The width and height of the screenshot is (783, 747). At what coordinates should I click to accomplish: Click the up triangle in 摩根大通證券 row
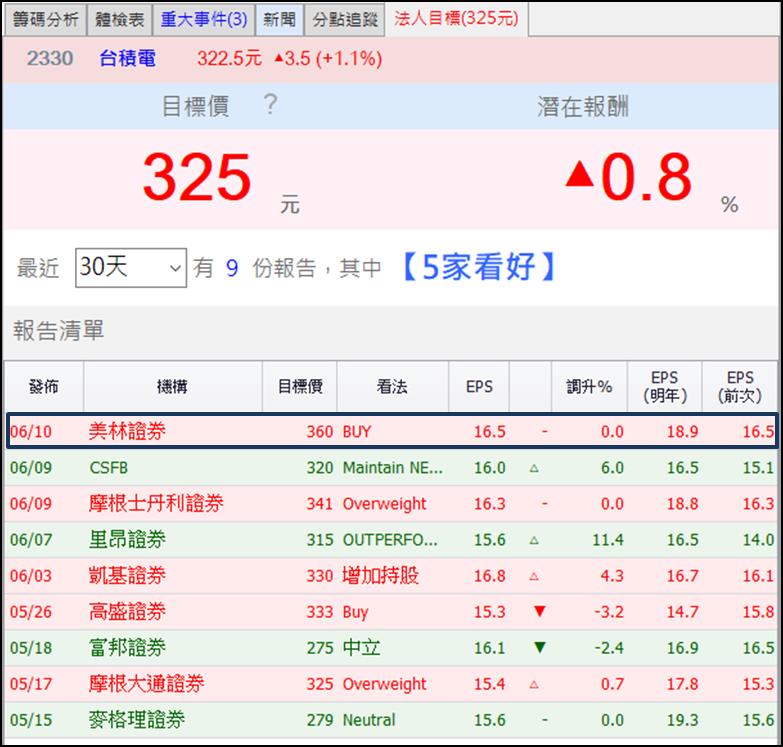pos(534,684)
